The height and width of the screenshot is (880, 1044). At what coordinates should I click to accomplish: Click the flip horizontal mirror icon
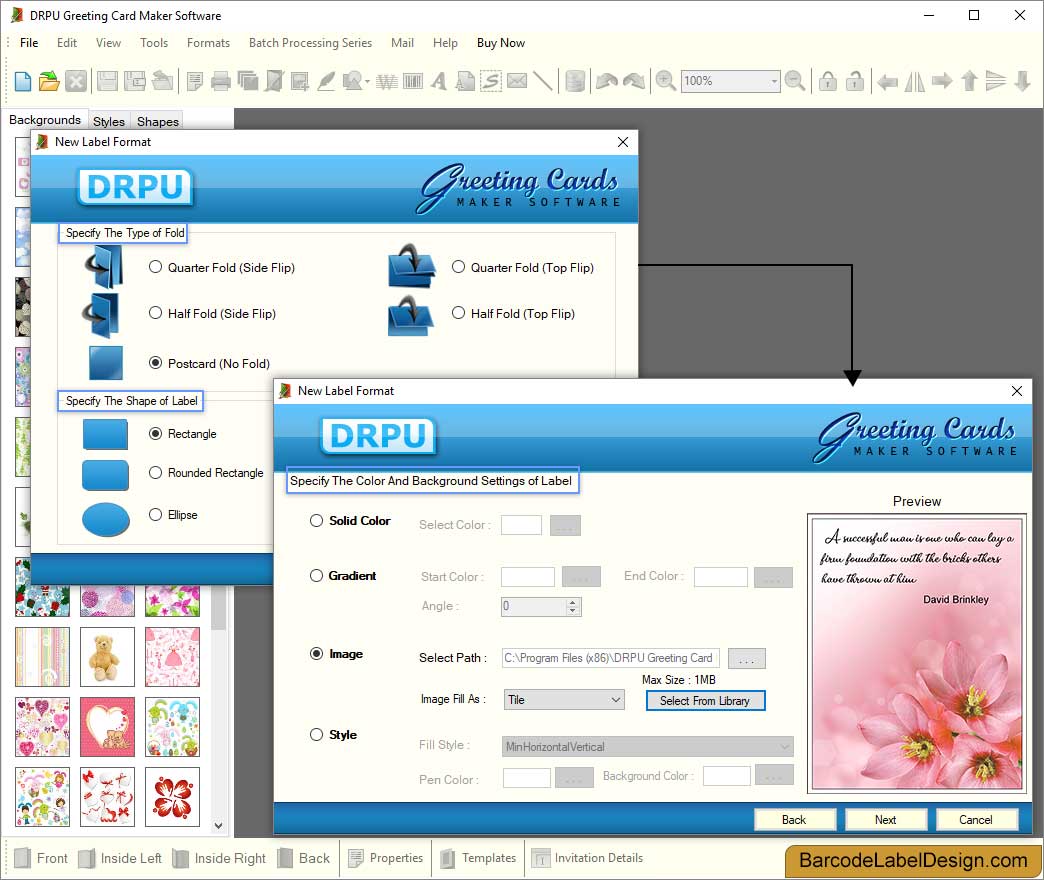(x=914, y=82)
